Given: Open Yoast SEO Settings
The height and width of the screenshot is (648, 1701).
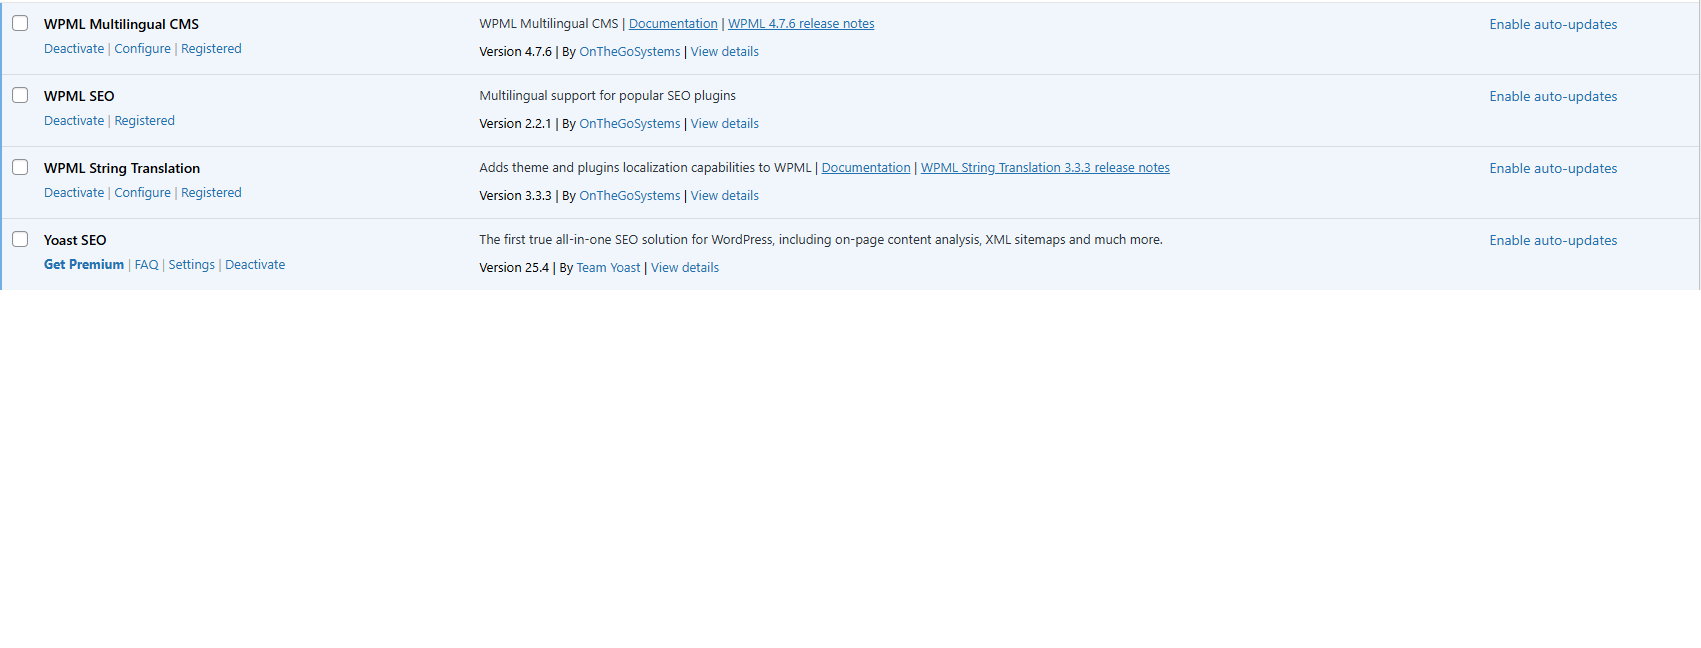Looking at the screenshot, I should coord(192,265).
